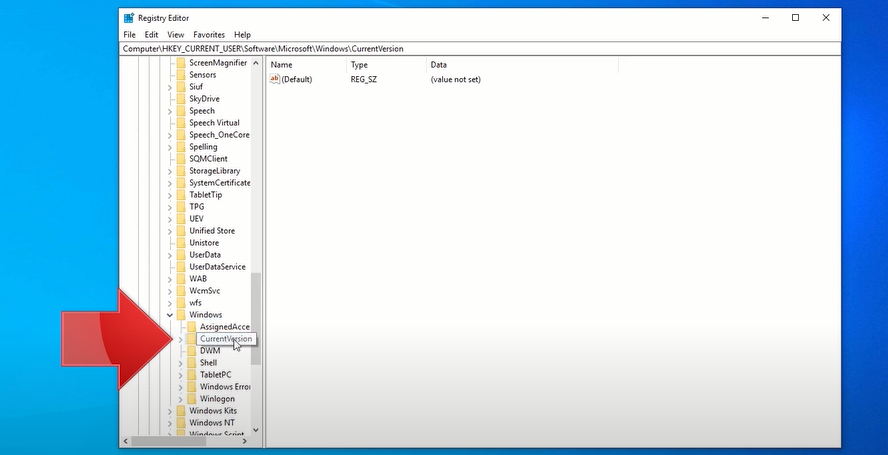888x455 pixels.
Task: Click the UserData folder icon
Action: click(181, 255)
